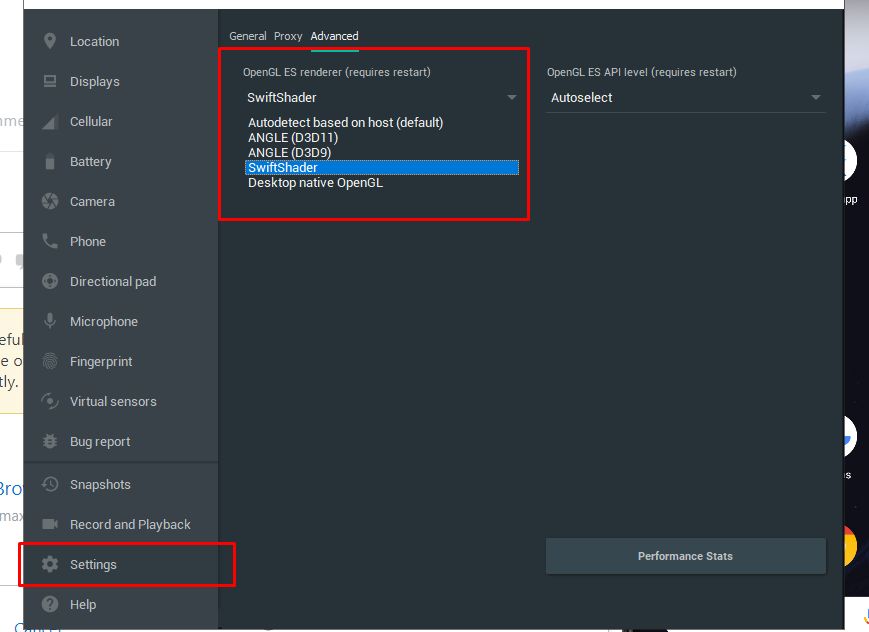Image resolution: width=869 pixels, height=632 pixels.
Task: Select Settings in the sidebar
Action: click(121, 564)
